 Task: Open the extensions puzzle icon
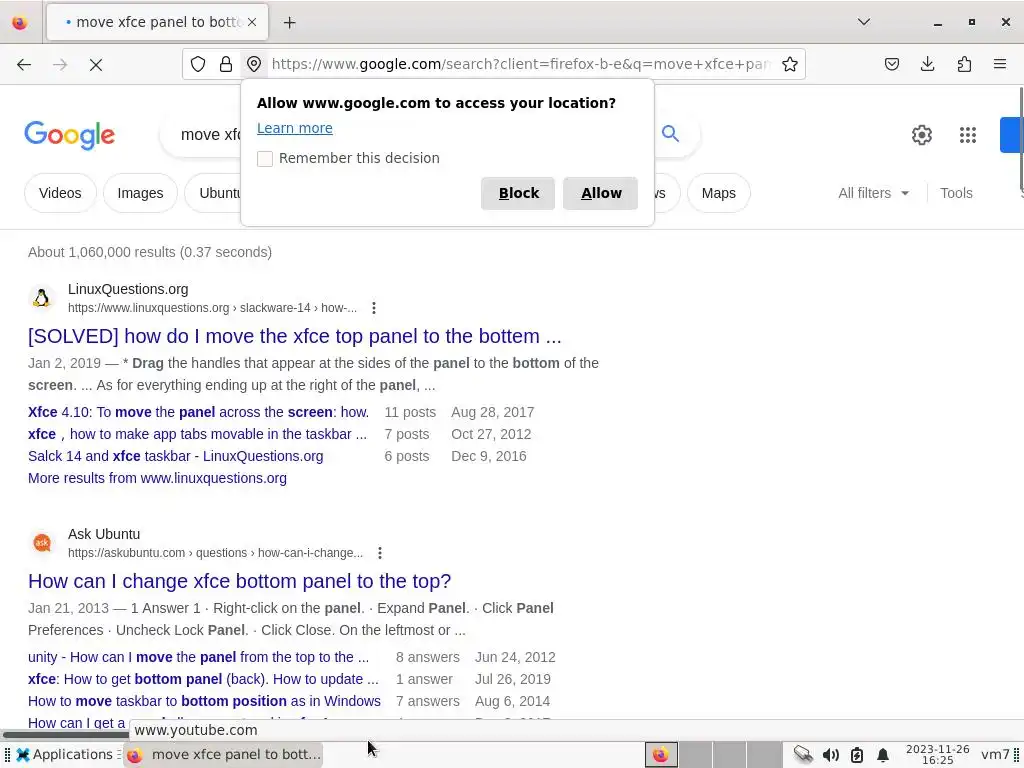(x=964, y=64)
